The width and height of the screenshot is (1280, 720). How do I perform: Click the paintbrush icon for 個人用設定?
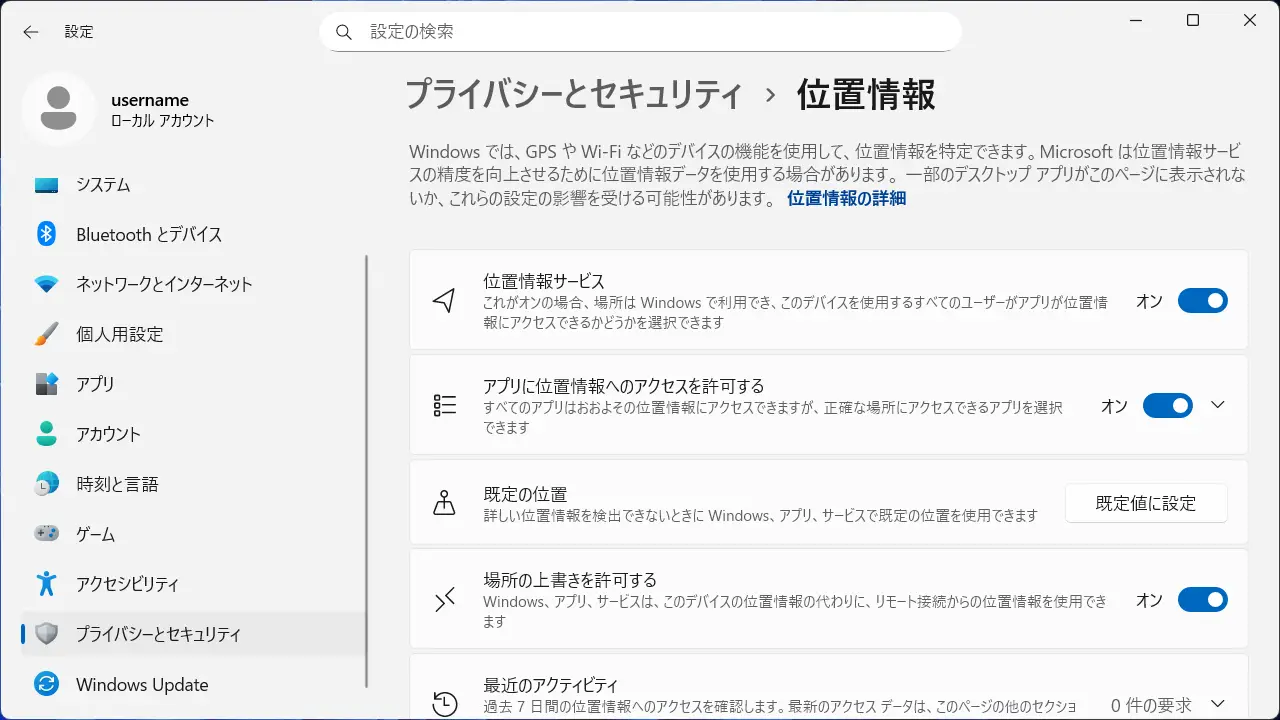point(47,334)
